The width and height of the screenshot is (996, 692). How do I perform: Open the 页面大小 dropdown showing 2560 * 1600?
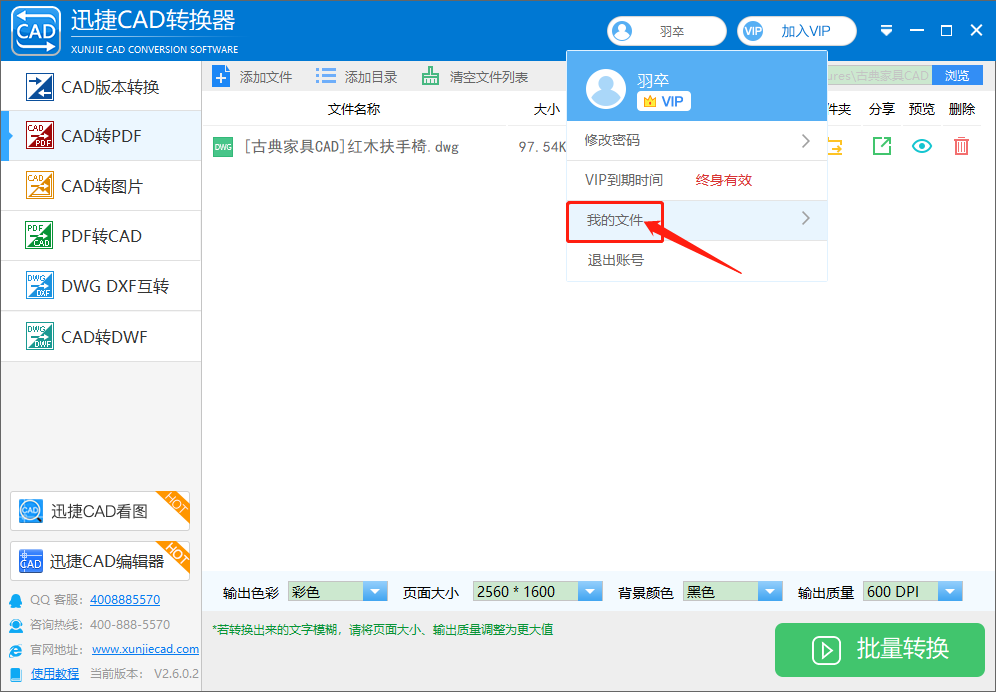[537, 592]
